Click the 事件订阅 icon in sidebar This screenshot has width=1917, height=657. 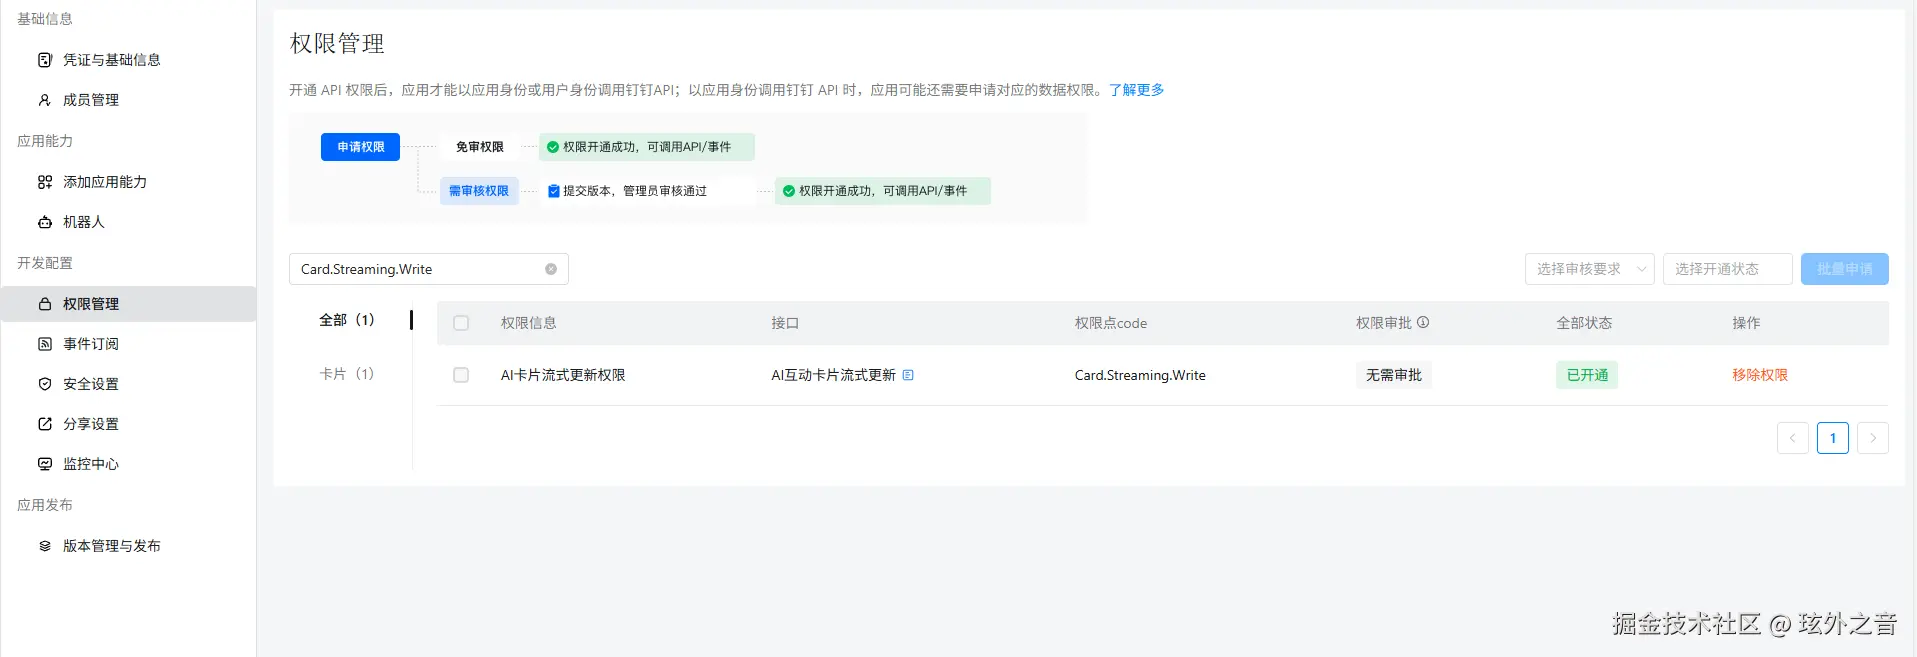pos(44,344)
